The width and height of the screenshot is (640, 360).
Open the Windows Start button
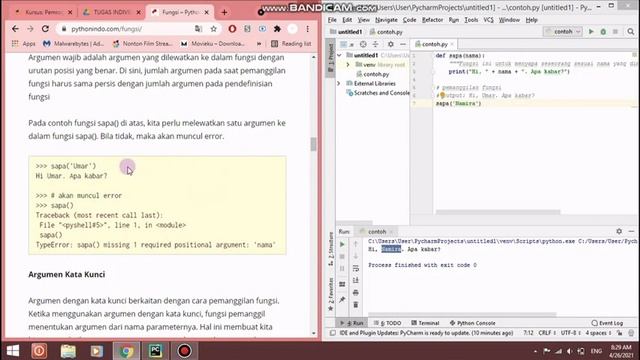coord(13,351)
